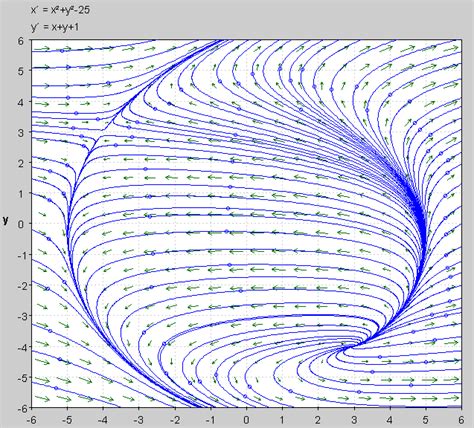
Task: Select the 5 tick label on the y-axis
Action: [21, 71]
